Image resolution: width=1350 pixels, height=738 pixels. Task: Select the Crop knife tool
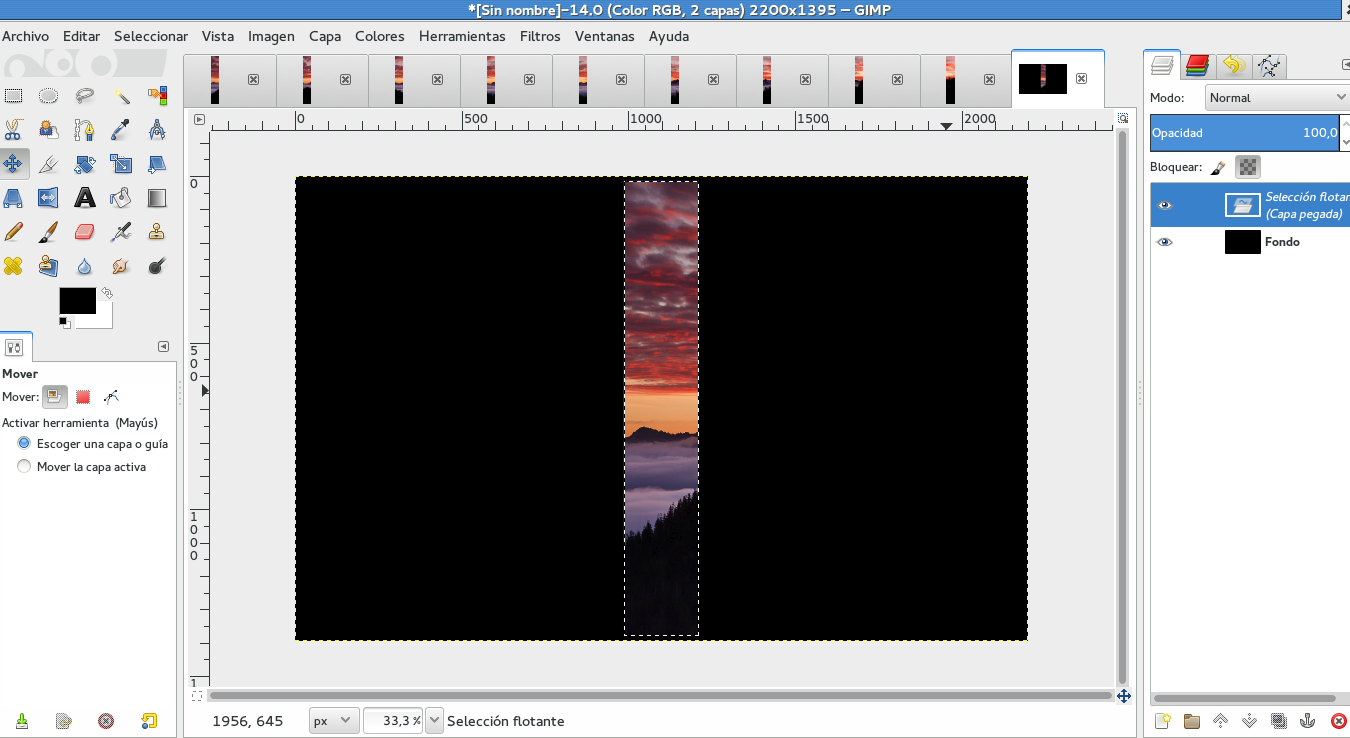pyautogui.click(x=49, y=164)
